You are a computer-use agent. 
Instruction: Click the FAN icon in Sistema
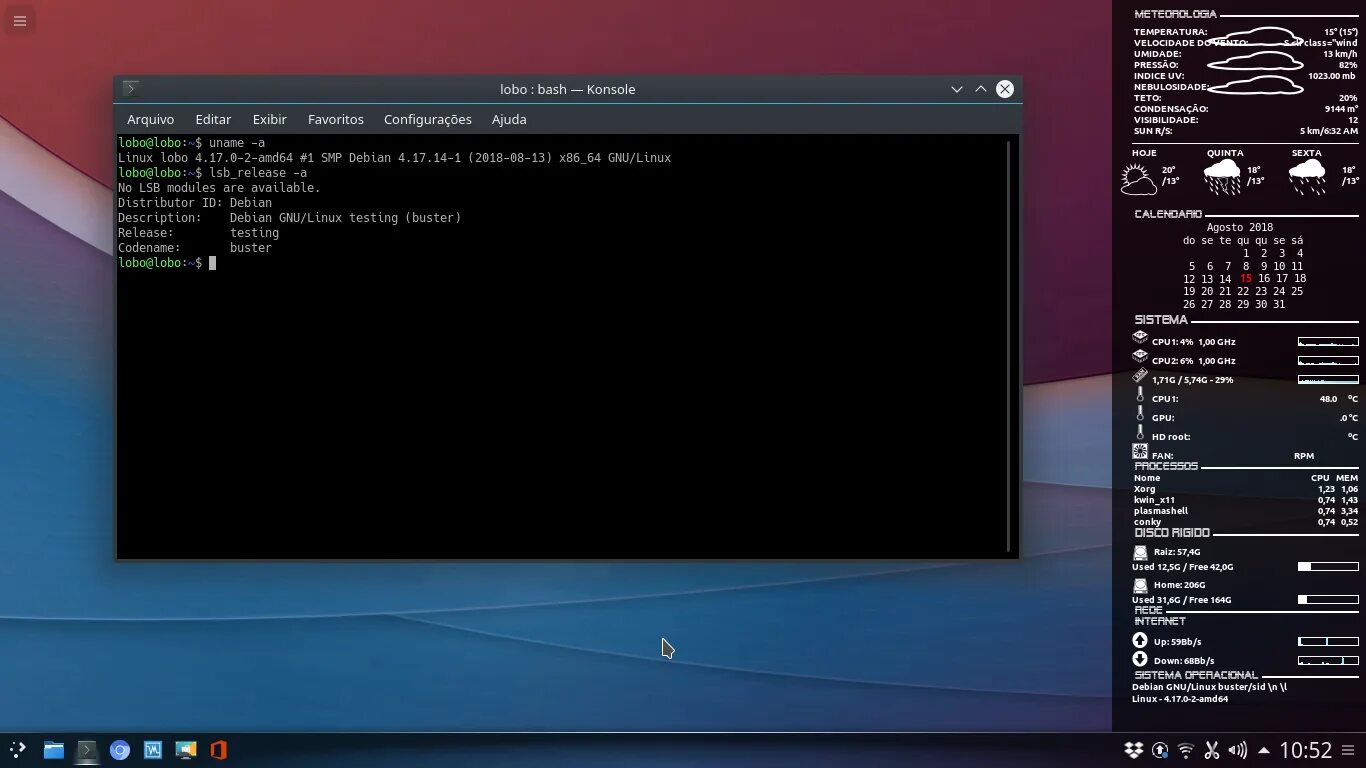pos(1140,452)
